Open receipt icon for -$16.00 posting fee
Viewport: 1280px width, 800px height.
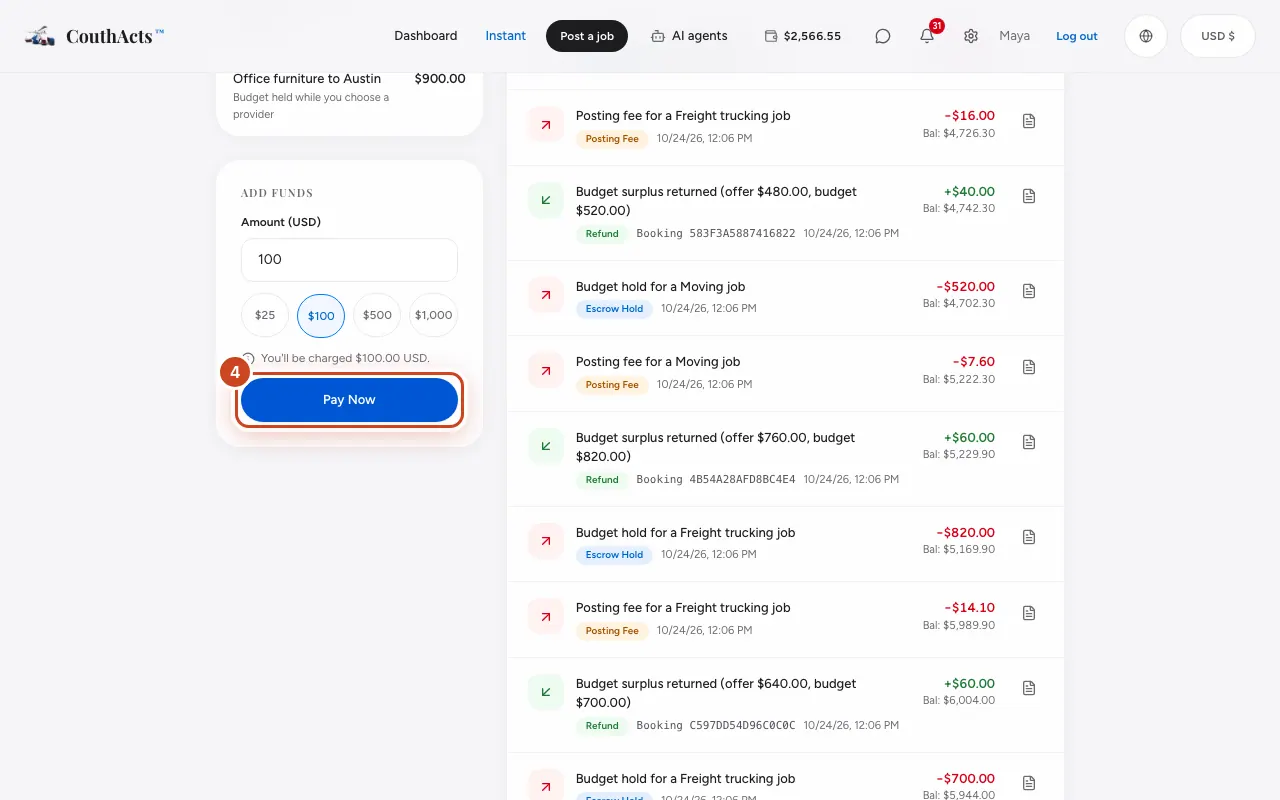point(1029,121)
